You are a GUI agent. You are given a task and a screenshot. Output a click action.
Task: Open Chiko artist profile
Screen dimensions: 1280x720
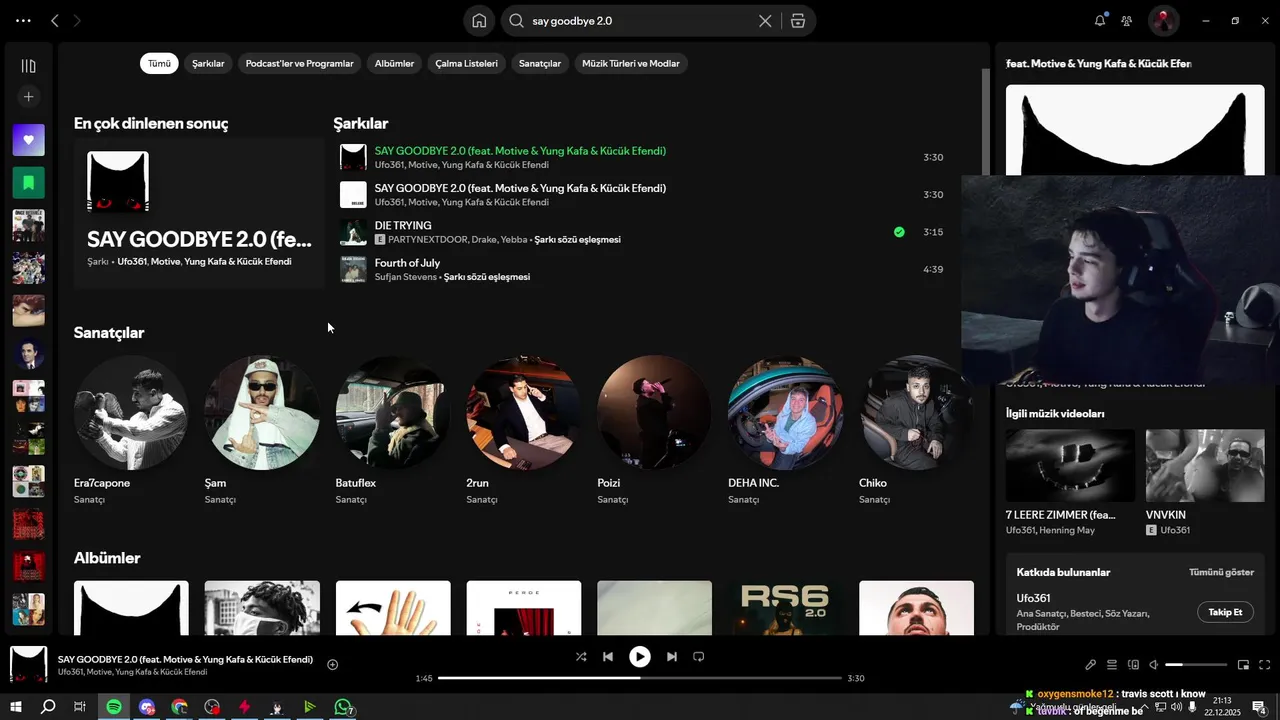(916, 413)
